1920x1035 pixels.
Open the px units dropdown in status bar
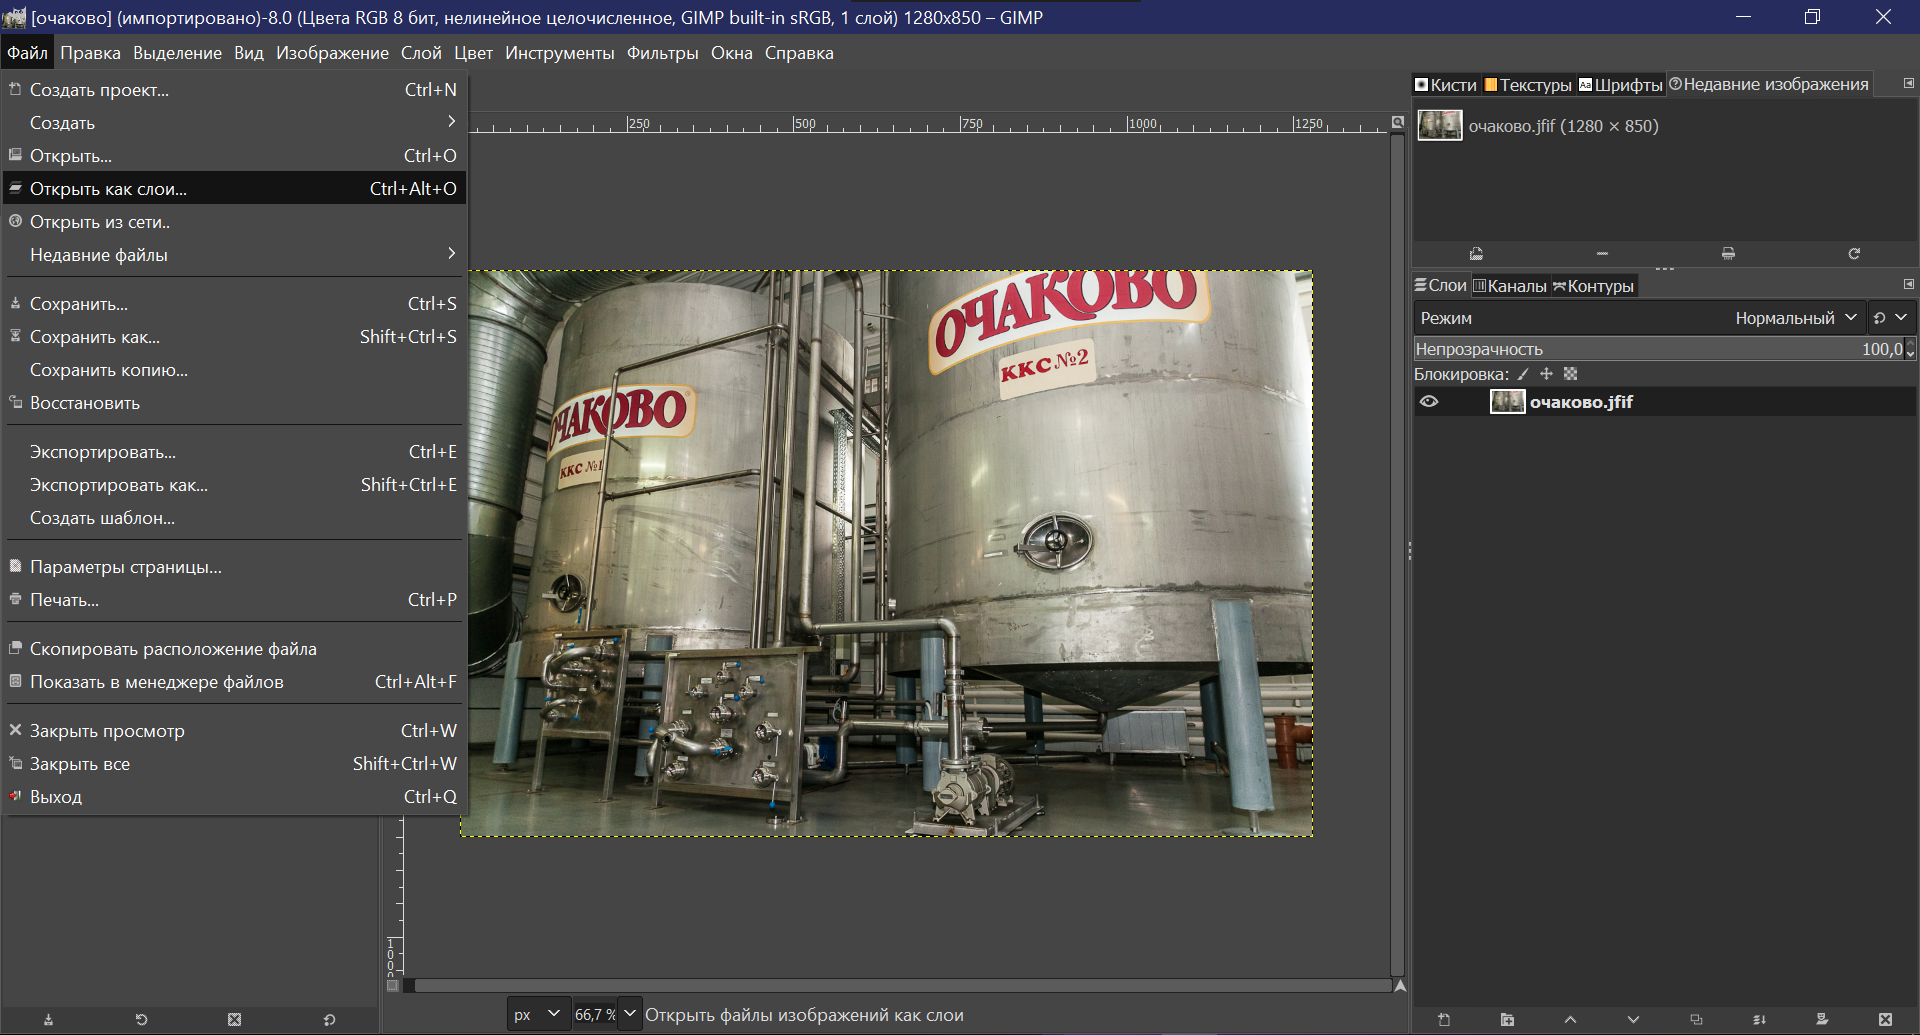[x=538, y=1014]
